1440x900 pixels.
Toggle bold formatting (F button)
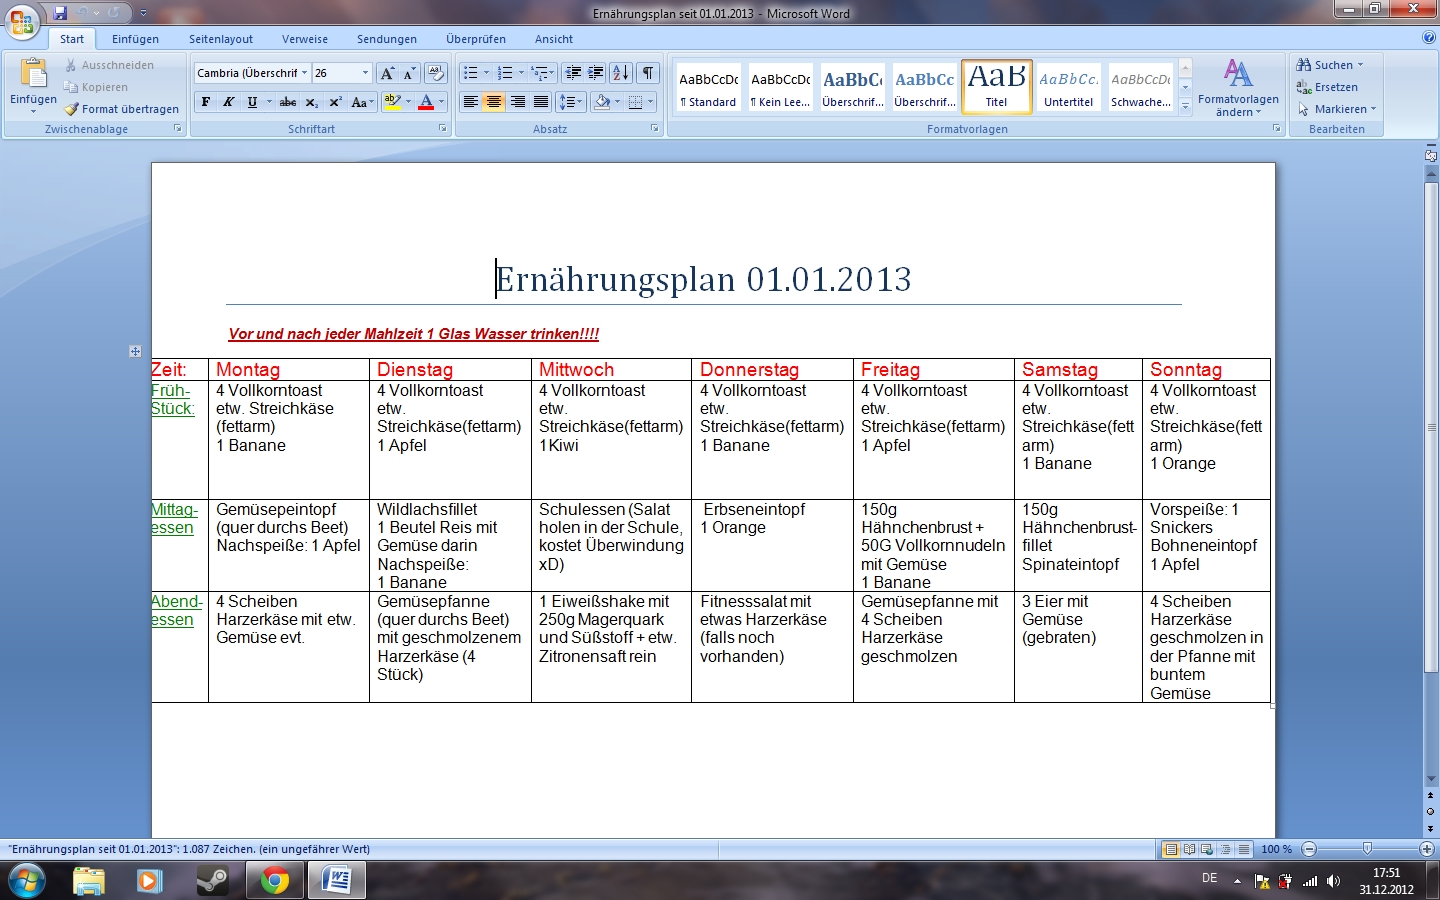point(206,102)
